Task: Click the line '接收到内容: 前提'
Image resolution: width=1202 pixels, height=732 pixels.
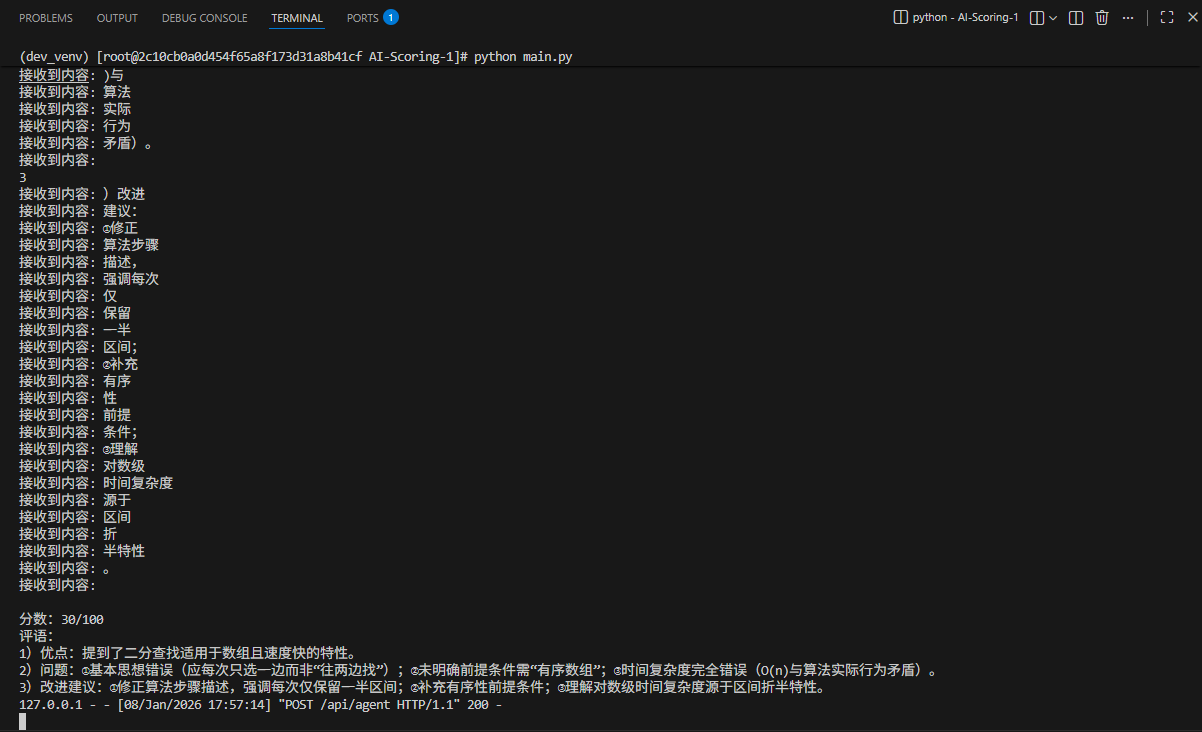Action: coord(75,415)
